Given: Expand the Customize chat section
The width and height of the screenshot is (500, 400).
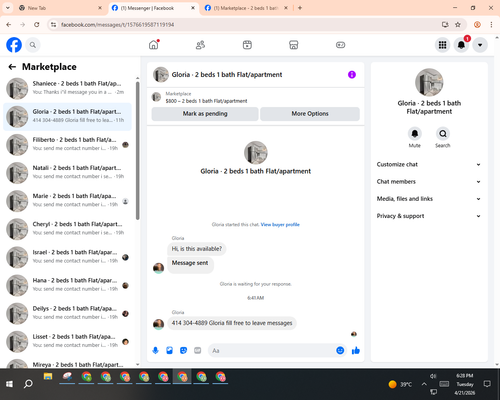Looking at the screenshot, I should click(x=429, y=164).
